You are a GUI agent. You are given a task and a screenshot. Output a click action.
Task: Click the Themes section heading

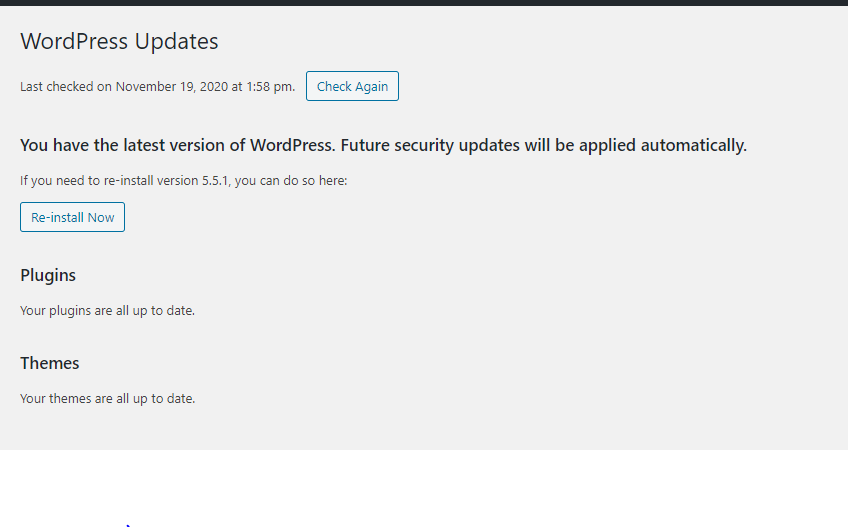tap(49, 363)
